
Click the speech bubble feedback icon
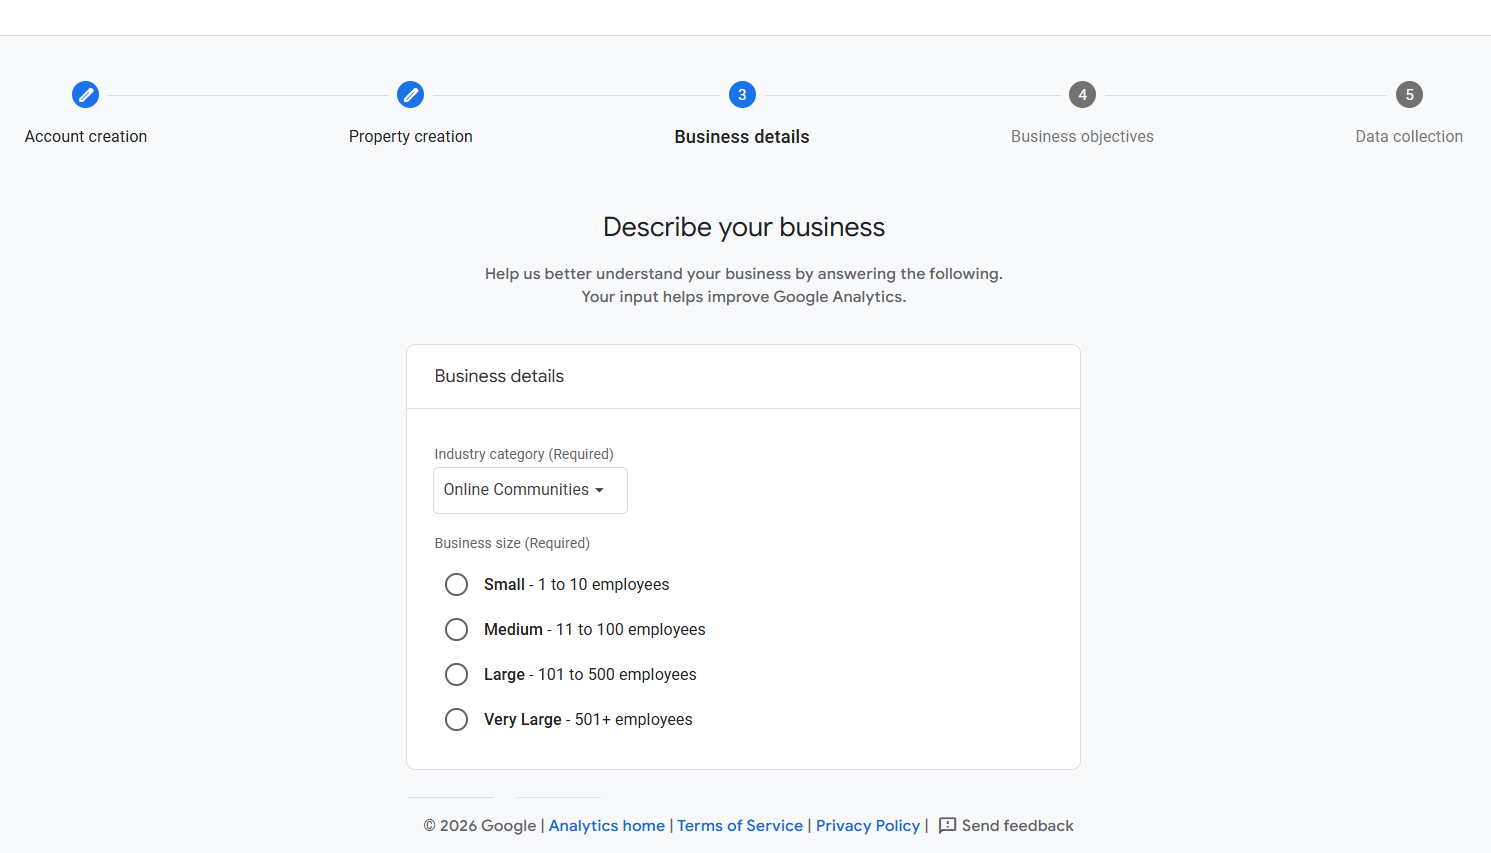pos(948,825)
